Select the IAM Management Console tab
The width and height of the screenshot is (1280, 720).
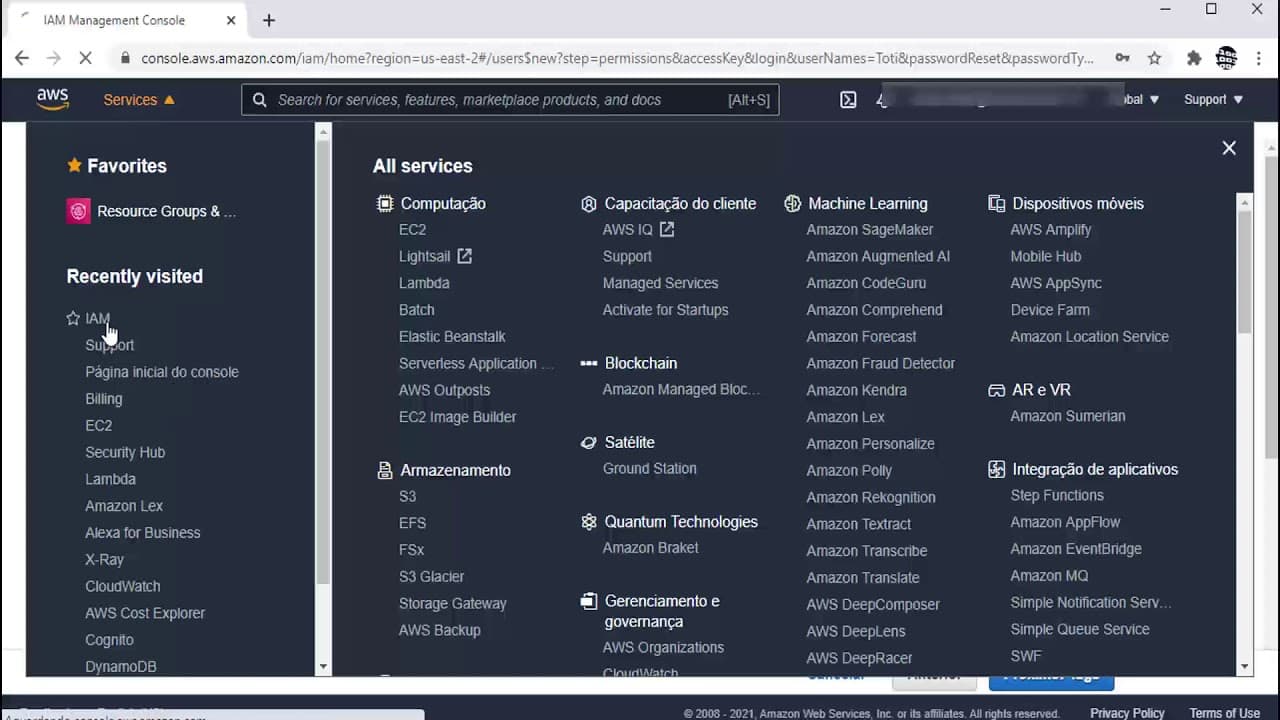[128, 20]
